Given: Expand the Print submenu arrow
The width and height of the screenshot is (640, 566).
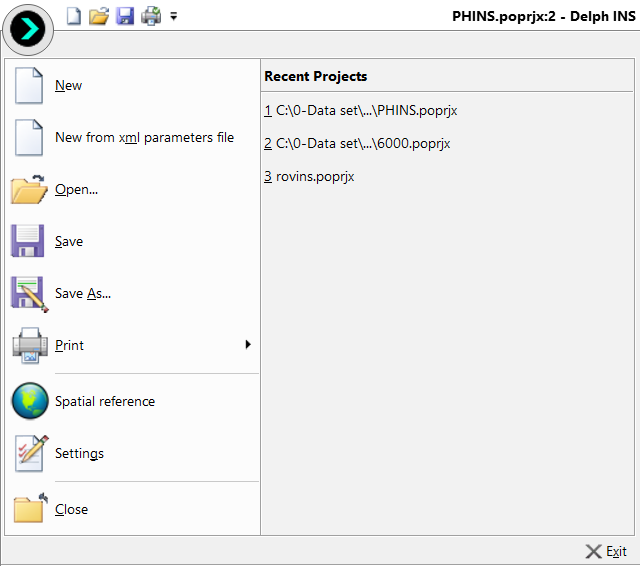Looking at the screenshot, I should [x=247, y=345].
